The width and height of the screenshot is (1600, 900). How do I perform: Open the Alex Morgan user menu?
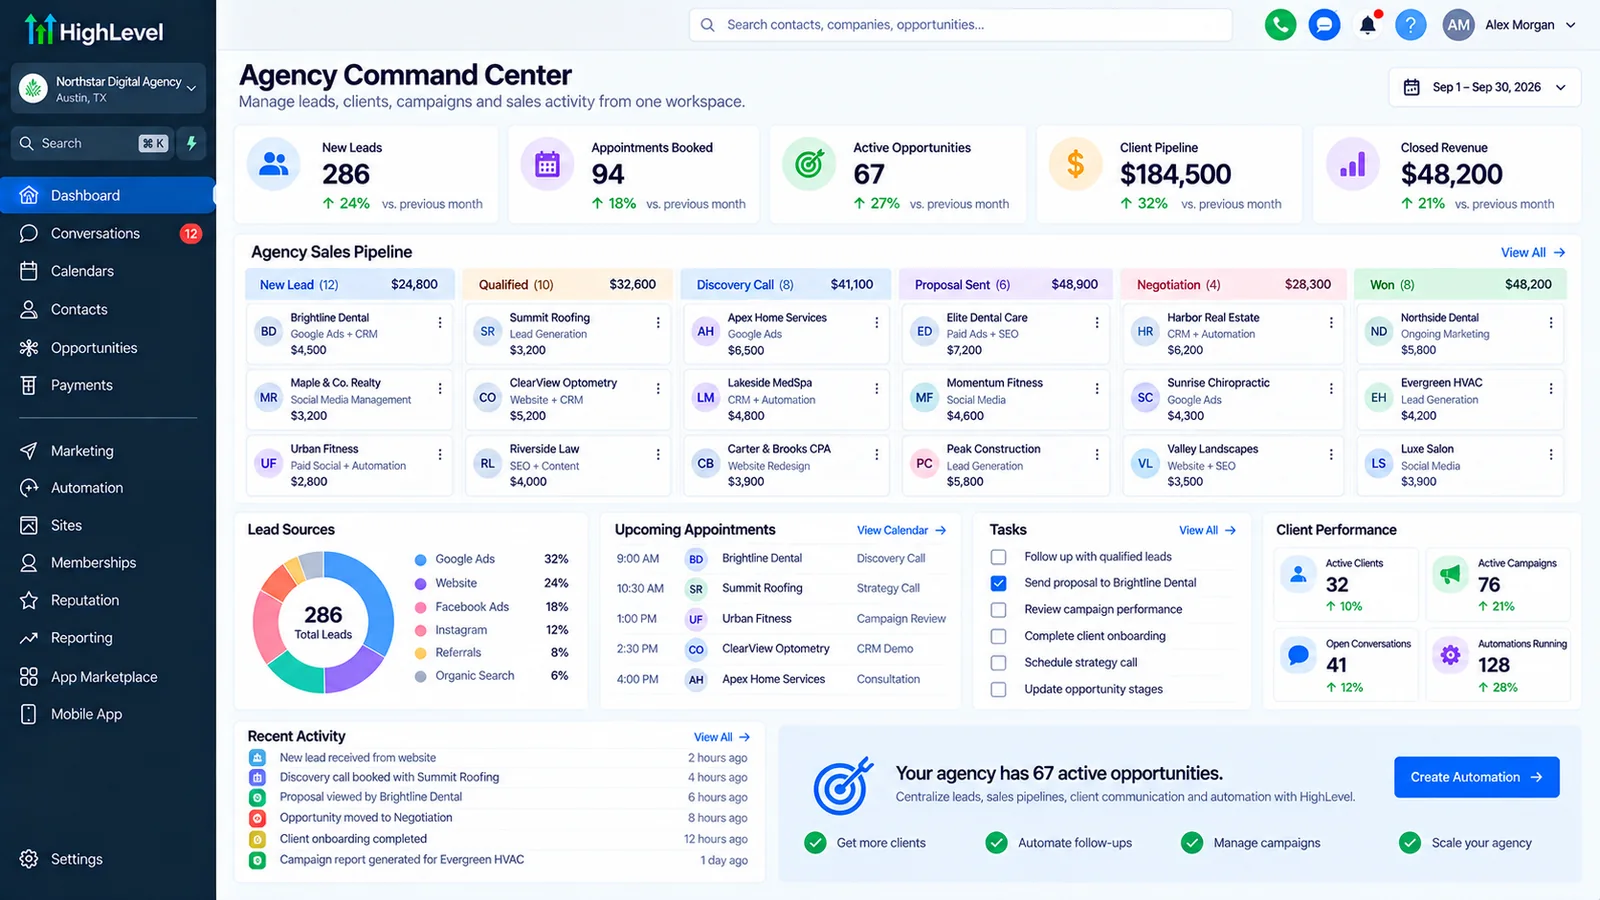(x=1510, y=25)
